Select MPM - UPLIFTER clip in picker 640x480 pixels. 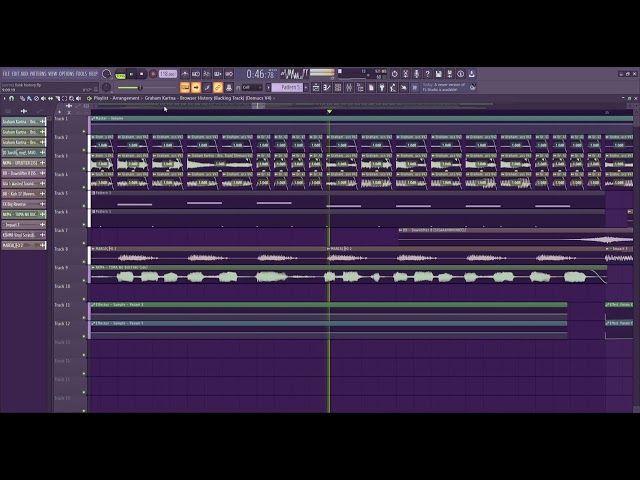click(x=24, y=163)
